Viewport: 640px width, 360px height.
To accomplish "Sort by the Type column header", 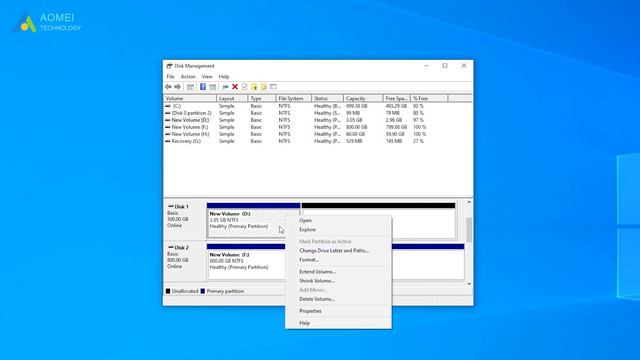I will [x=262, y=98].
